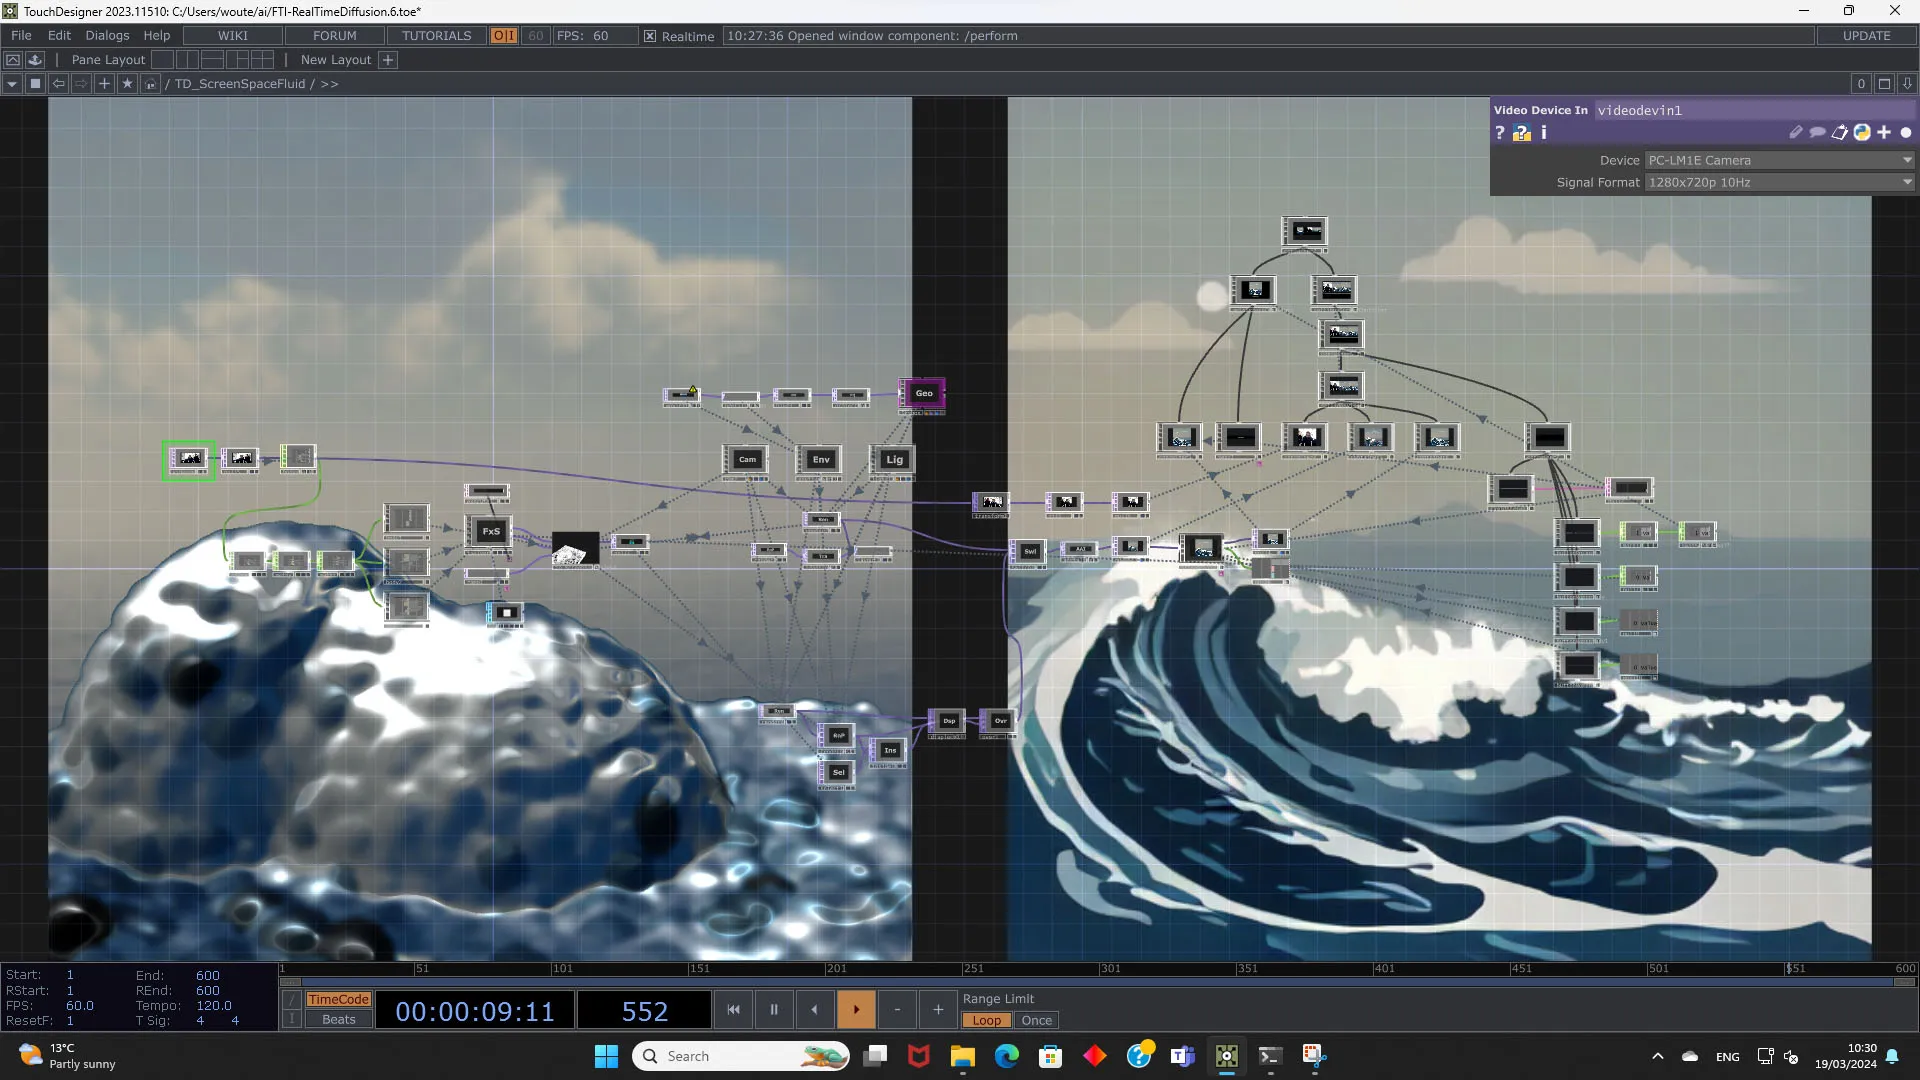Click the pencil edit icon in parameter dialog
The image size is (1920, 1080).
(x=1795, y=132)
